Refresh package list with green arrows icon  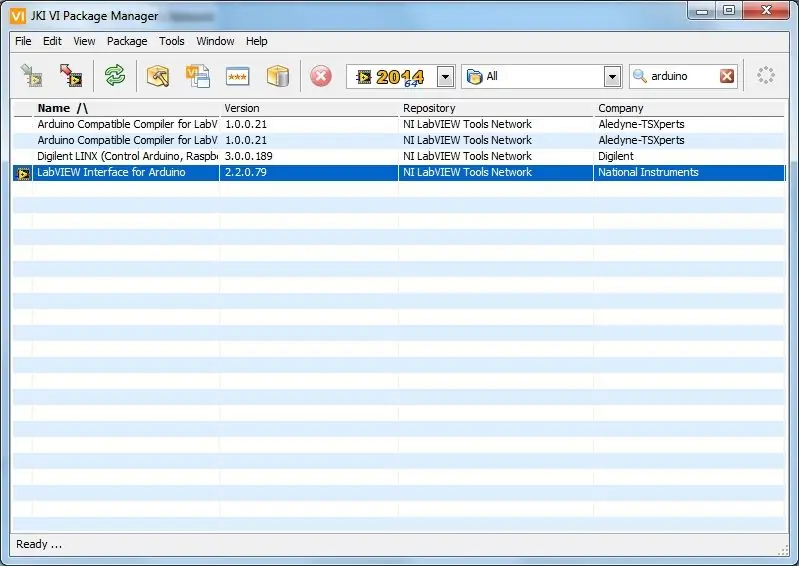(x=115, y=76)
